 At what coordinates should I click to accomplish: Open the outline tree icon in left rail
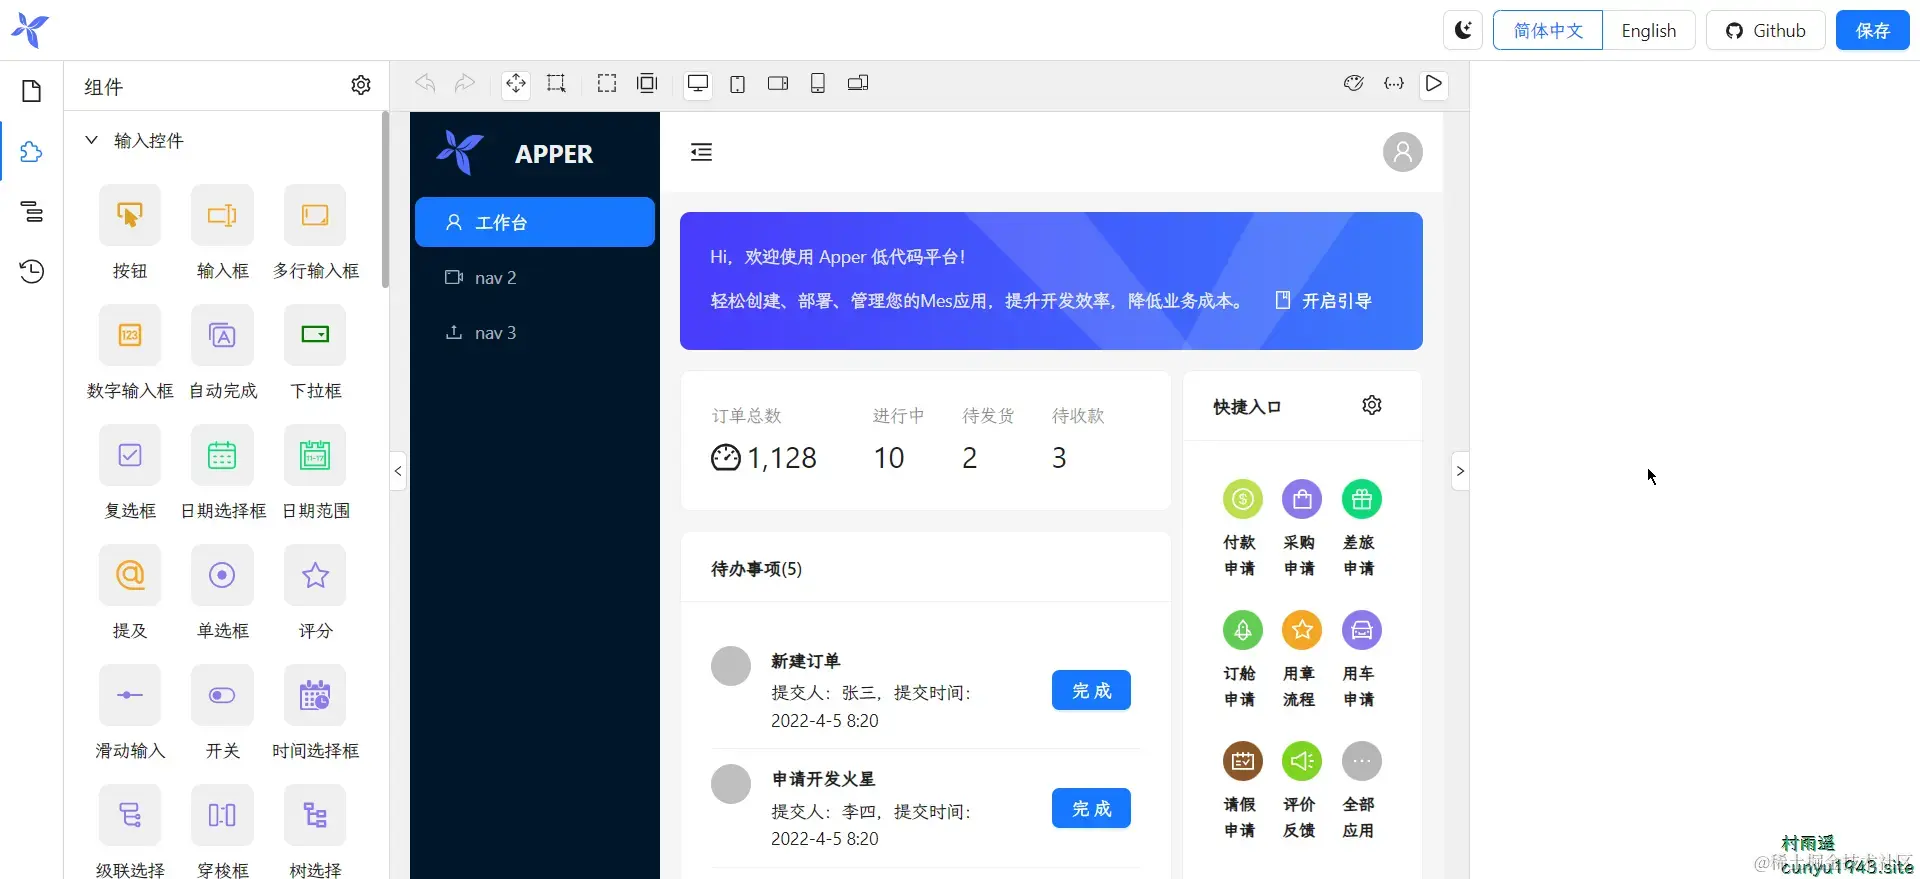coord(32,211)
